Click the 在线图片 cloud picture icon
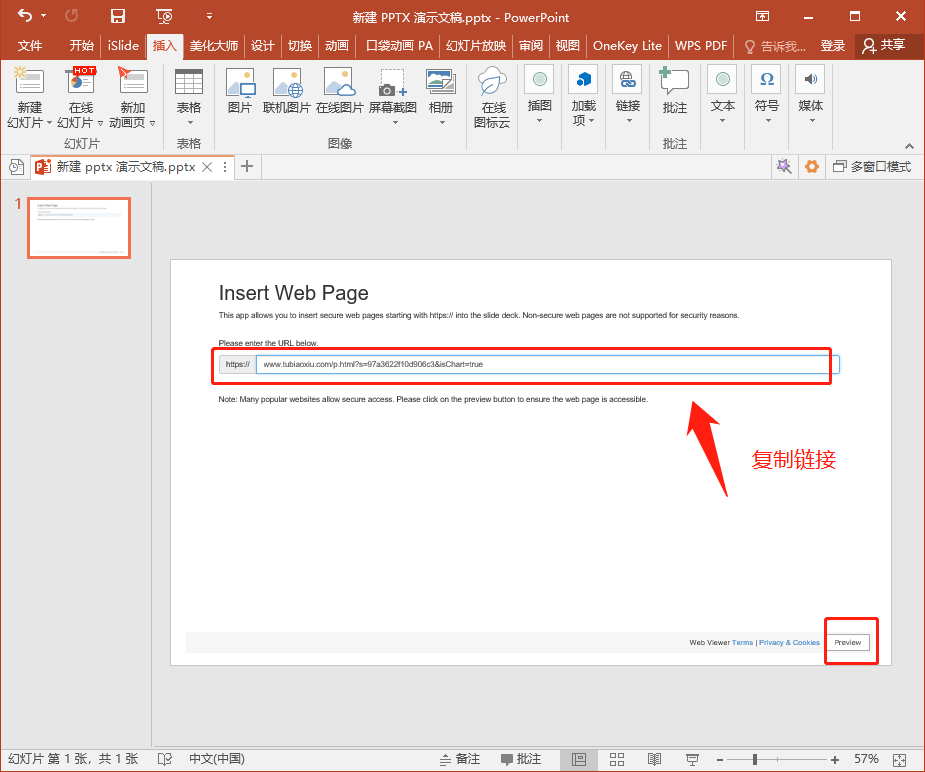Viewport: 925px width, 772px height. pyautogui.click(x=340, y=83)
